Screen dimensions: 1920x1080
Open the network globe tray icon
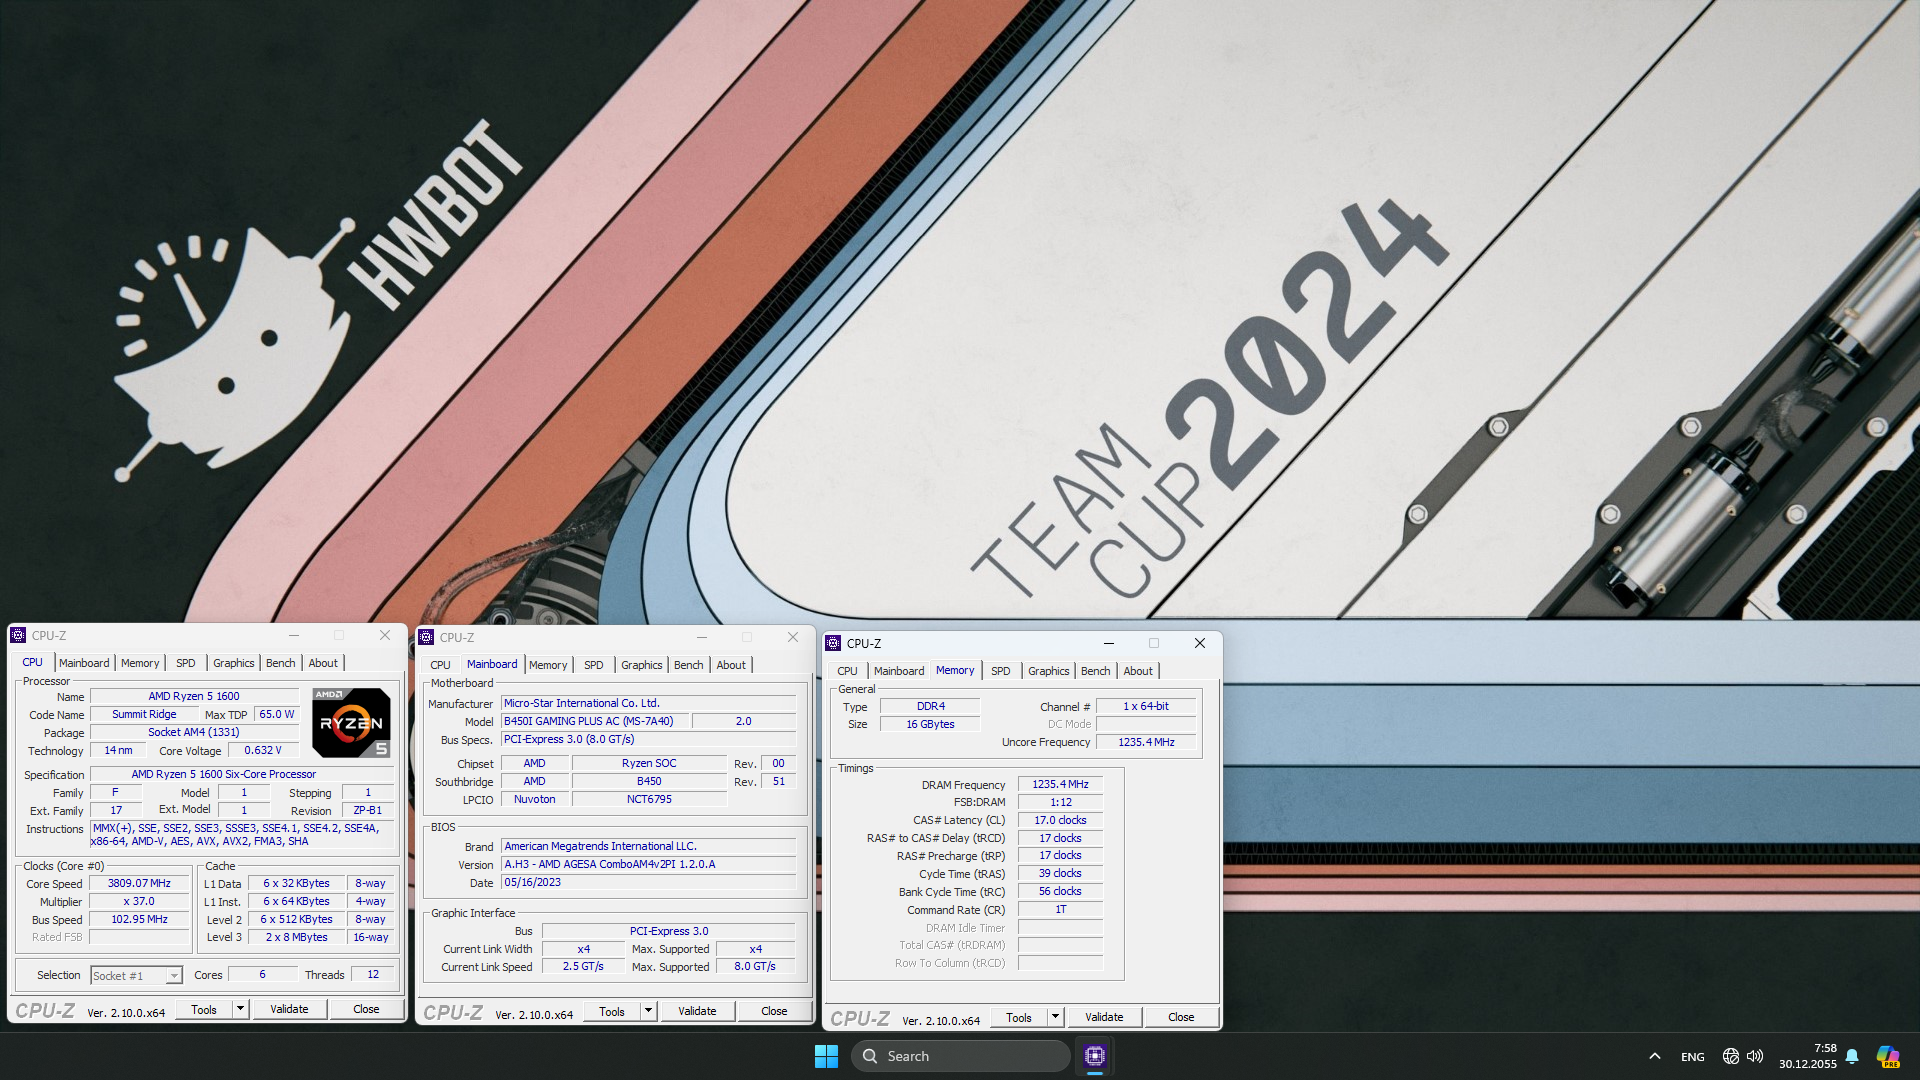point(1731,1056)
